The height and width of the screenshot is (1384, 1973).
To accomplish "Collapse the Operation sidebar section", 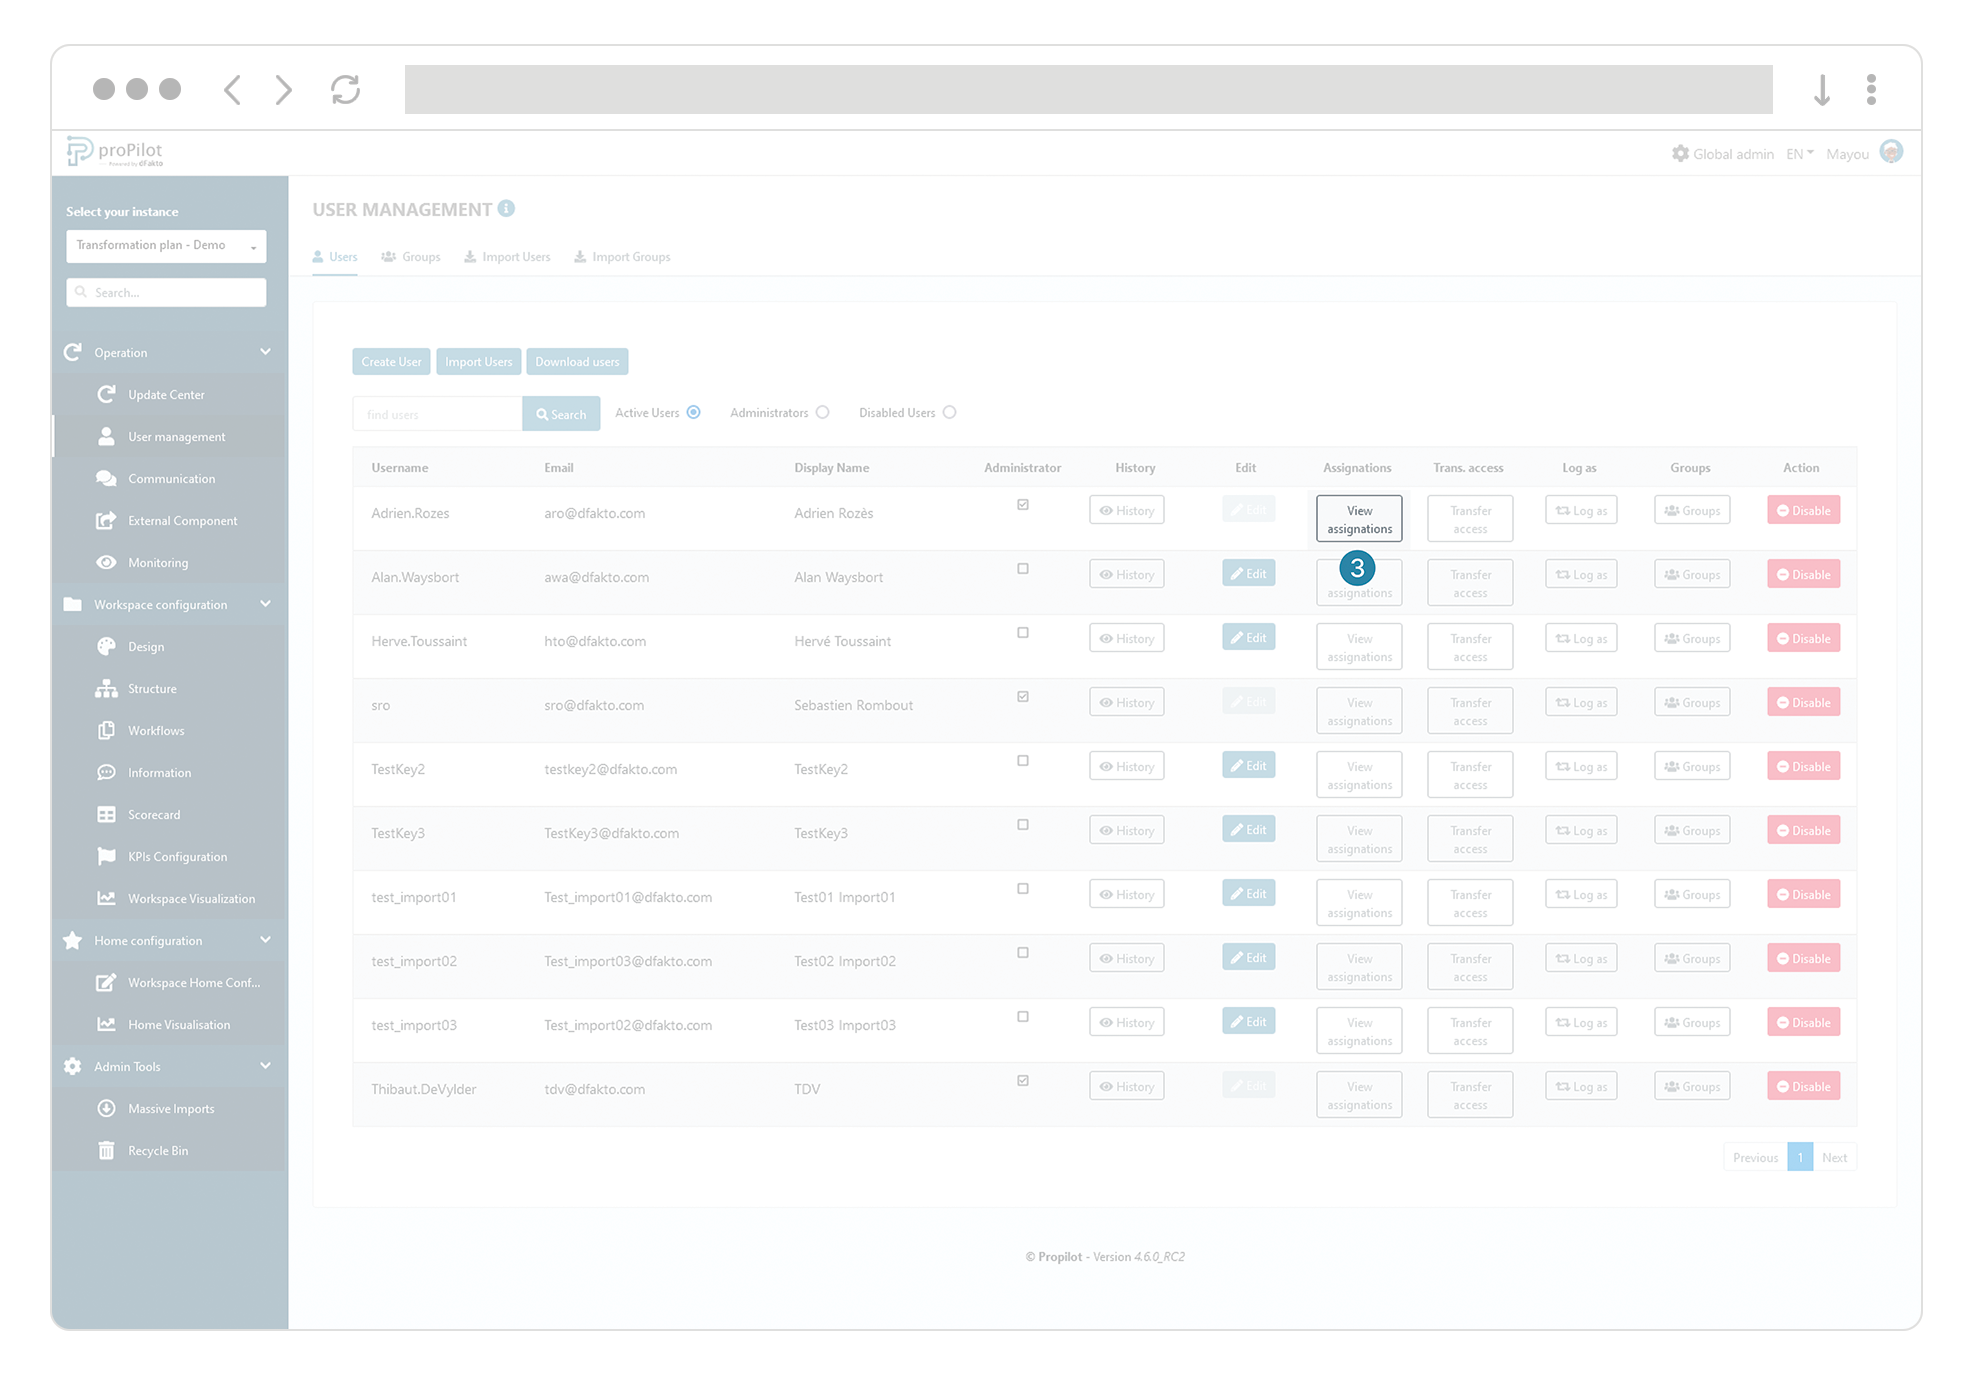I will click(x=265, y=352).
